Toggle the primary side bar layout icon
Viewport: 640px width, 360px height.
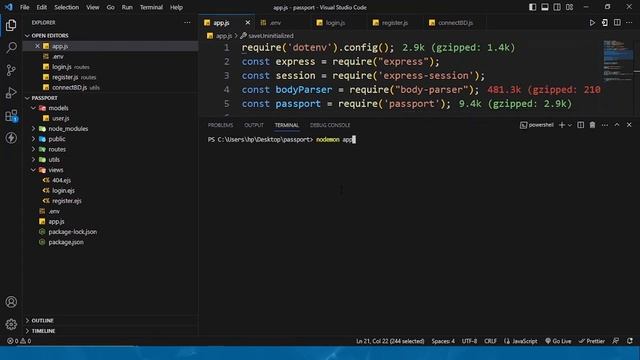pos(533,7)
